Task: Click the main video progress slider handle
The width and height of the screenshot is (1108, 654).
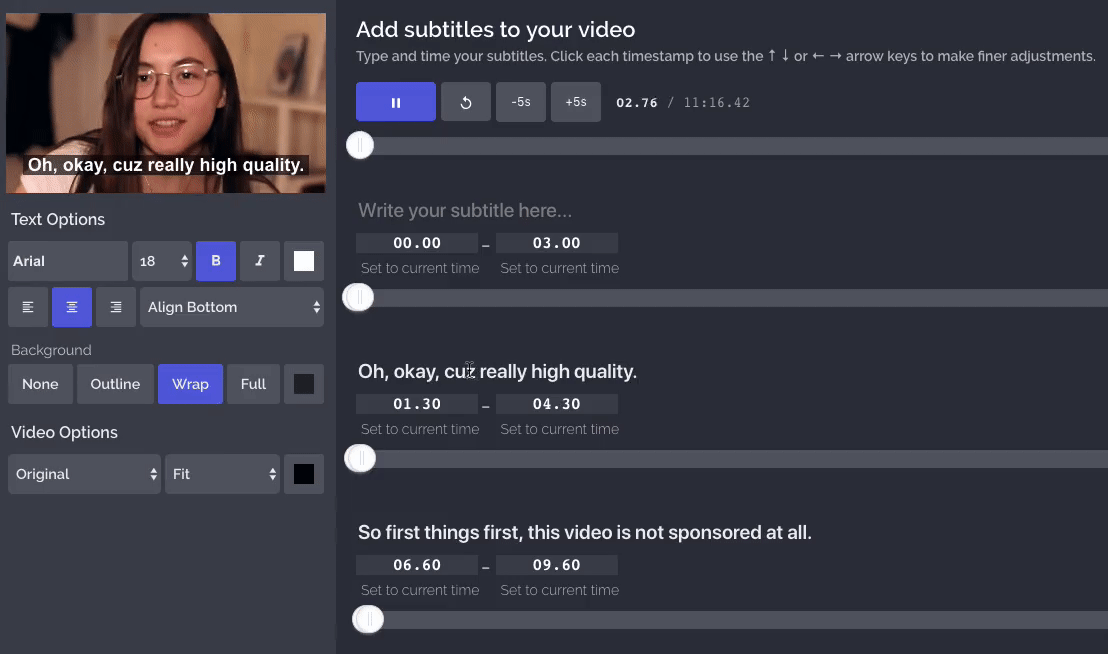Action: point(360,145)
